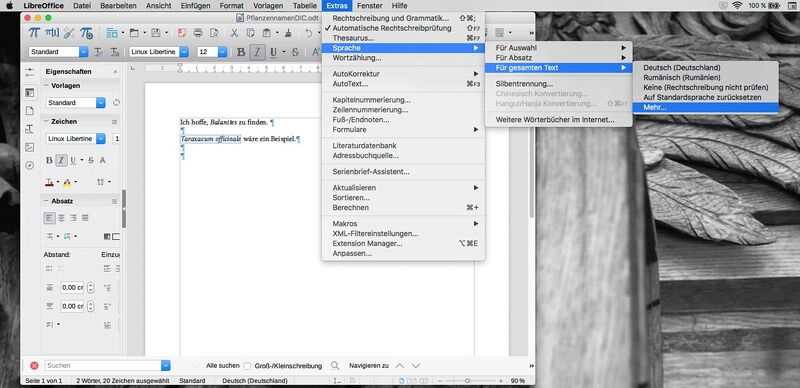Image resolution: width=800 pixels, height=388 pixels.
Task: Find next match with down arrow
Action: pyautogui.click(x=416, y=366)
